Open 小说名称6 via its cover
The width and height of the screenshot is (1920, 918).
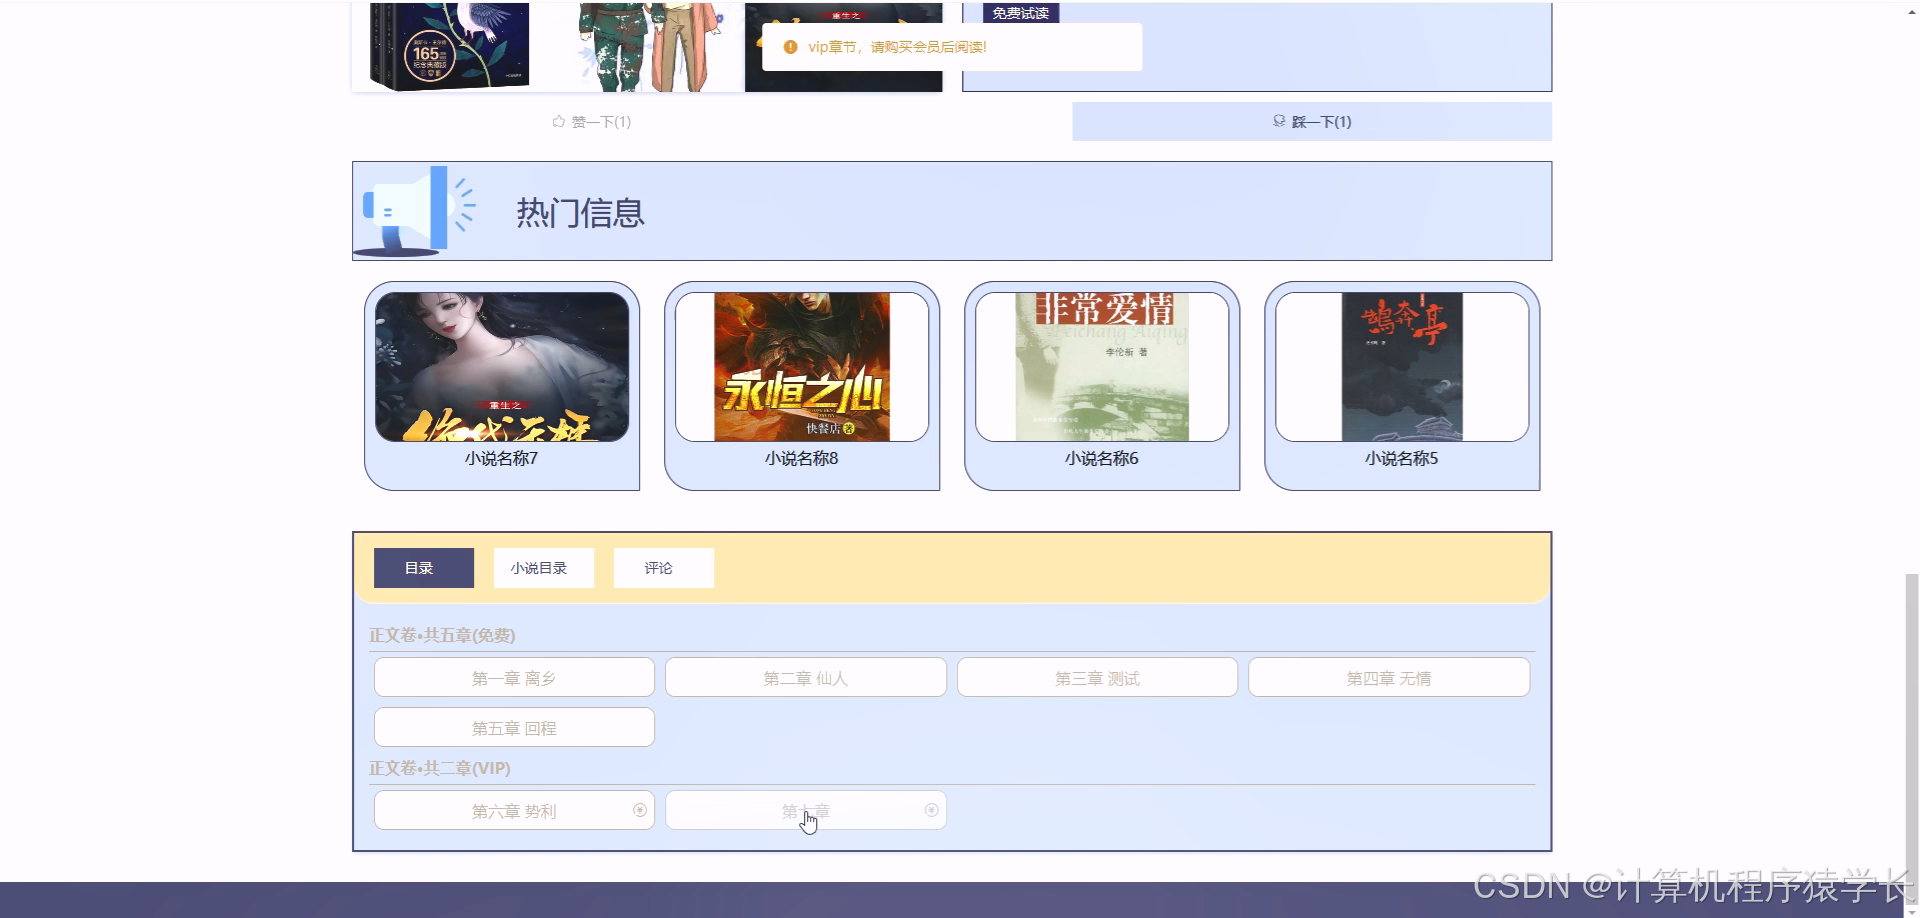(1101, 365)
